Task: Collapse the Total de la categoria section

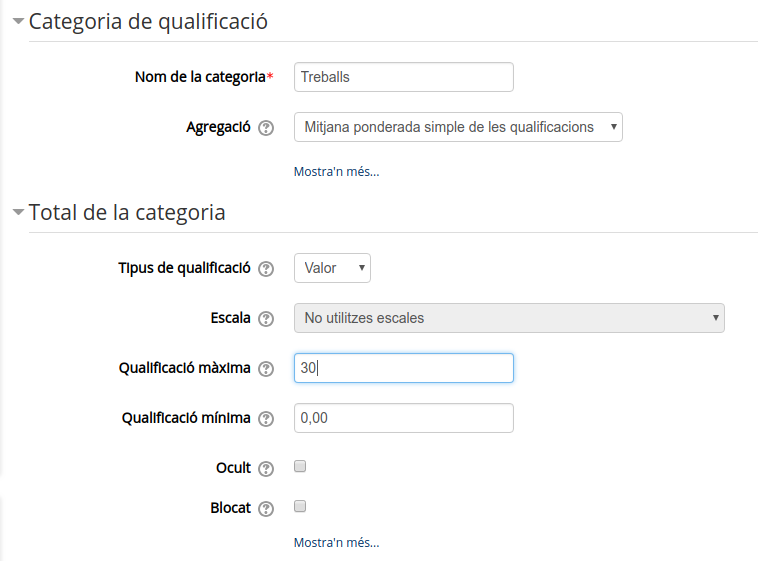Action: point(18,212)
